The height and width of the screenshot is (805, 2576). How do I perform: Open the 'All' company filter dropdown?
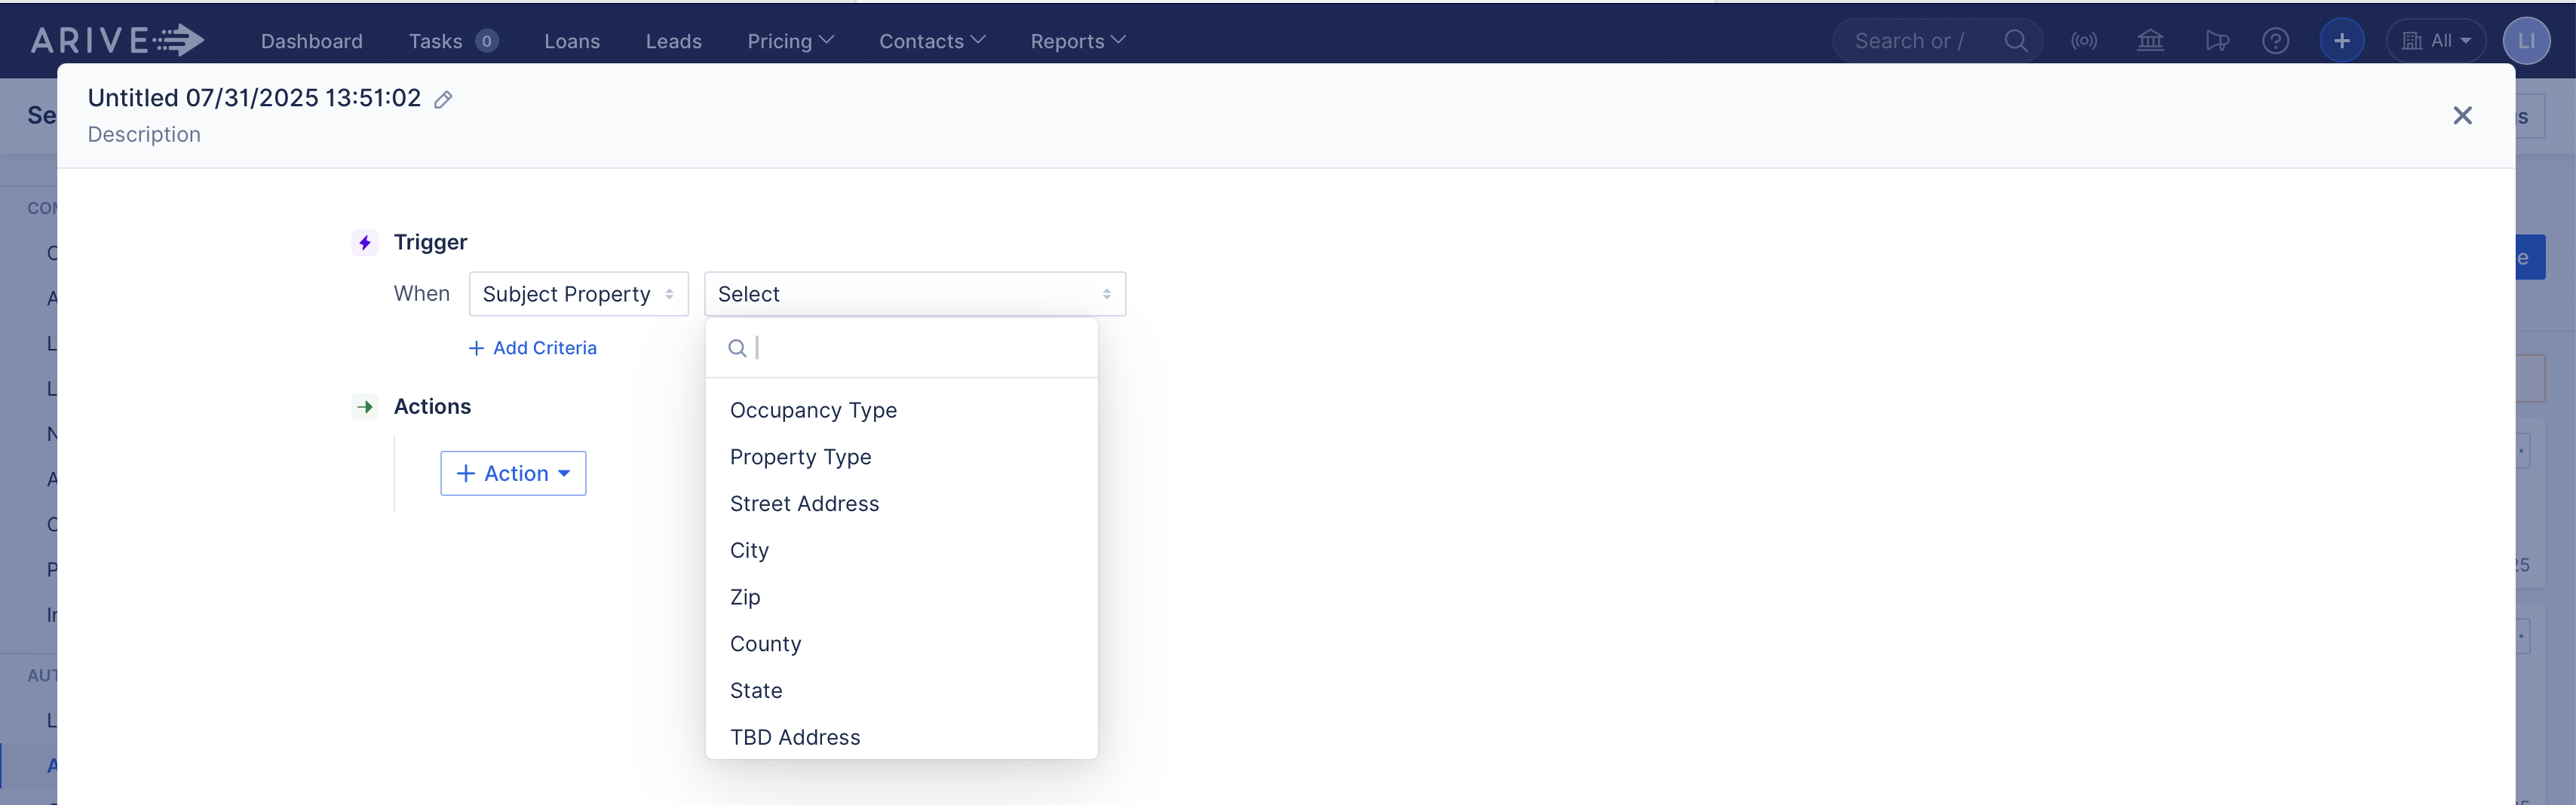[2436, 40]
